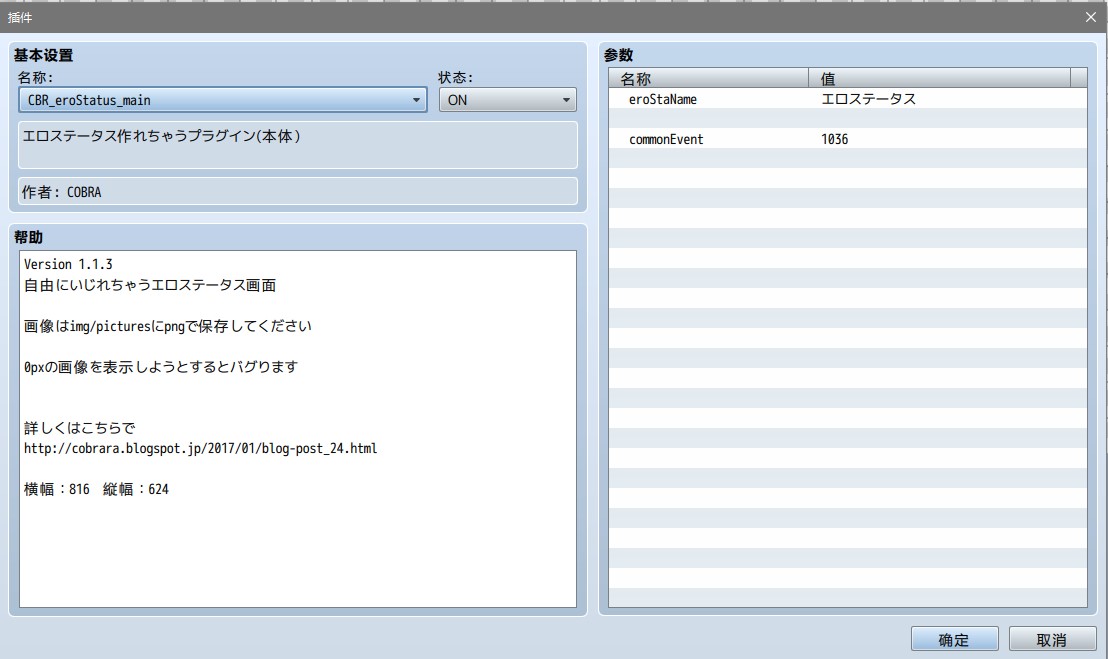Select the commonEvent parameter row
1108x659 pixels.
[847, 139]
